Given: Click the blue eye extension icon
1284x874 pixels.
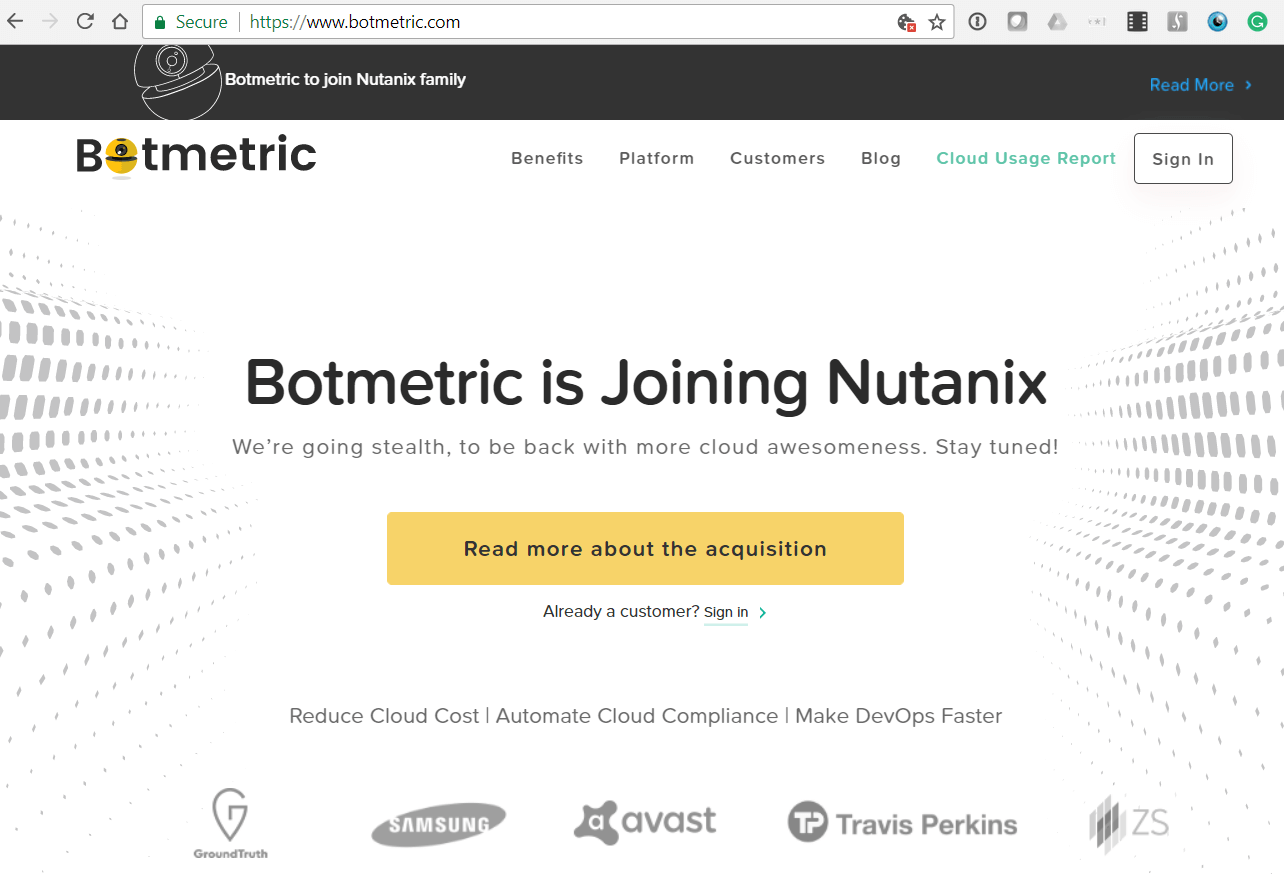Looking at the screenshot, I should [x=1217, y=20].
